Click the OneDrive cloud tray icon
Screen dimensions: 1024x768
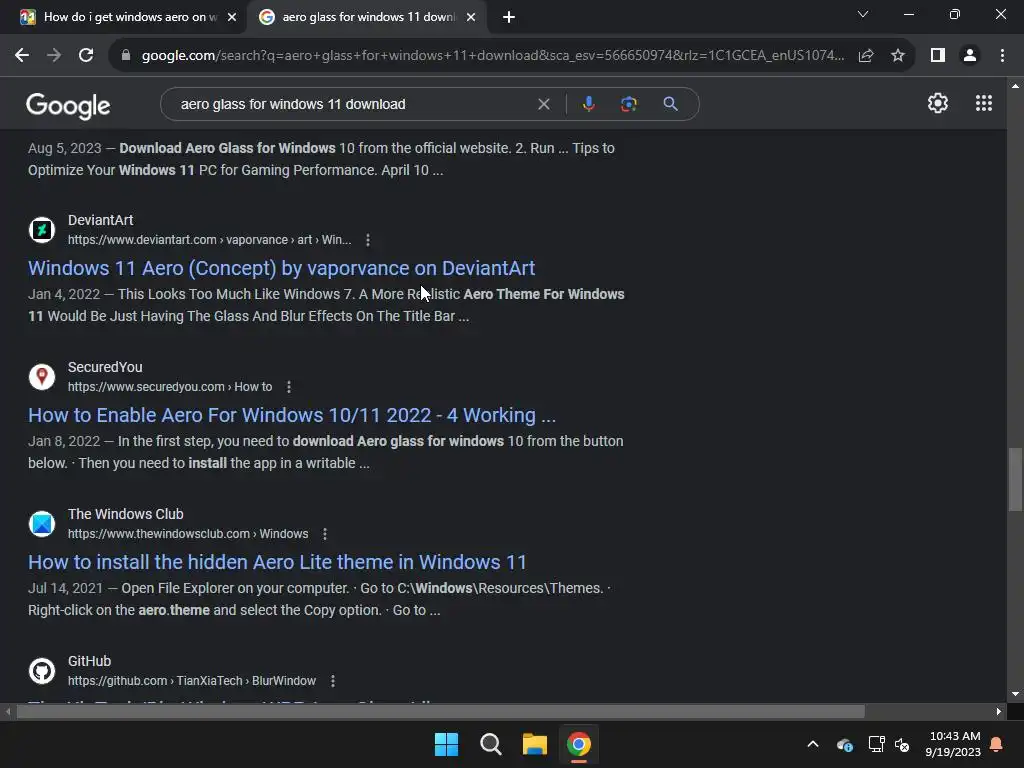point(844,744)
